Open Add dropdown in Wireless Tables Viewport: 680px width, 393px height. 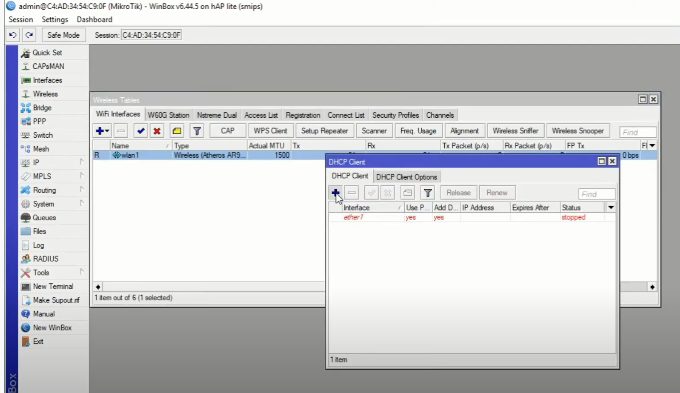pyautogui.click(x=102, y=131)
